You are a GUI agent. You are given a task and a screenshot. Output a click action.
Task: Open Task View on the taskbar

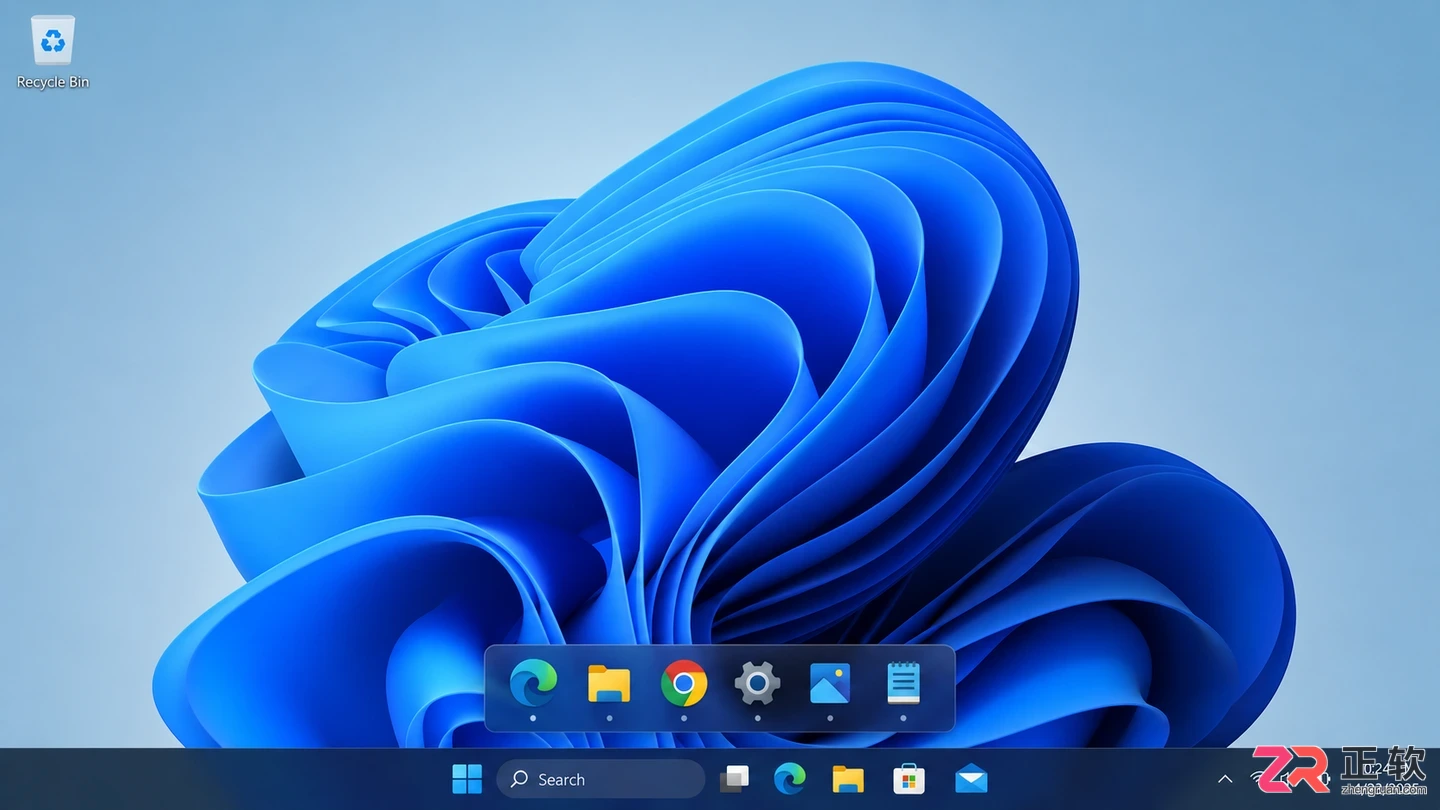tap(735, 779)
